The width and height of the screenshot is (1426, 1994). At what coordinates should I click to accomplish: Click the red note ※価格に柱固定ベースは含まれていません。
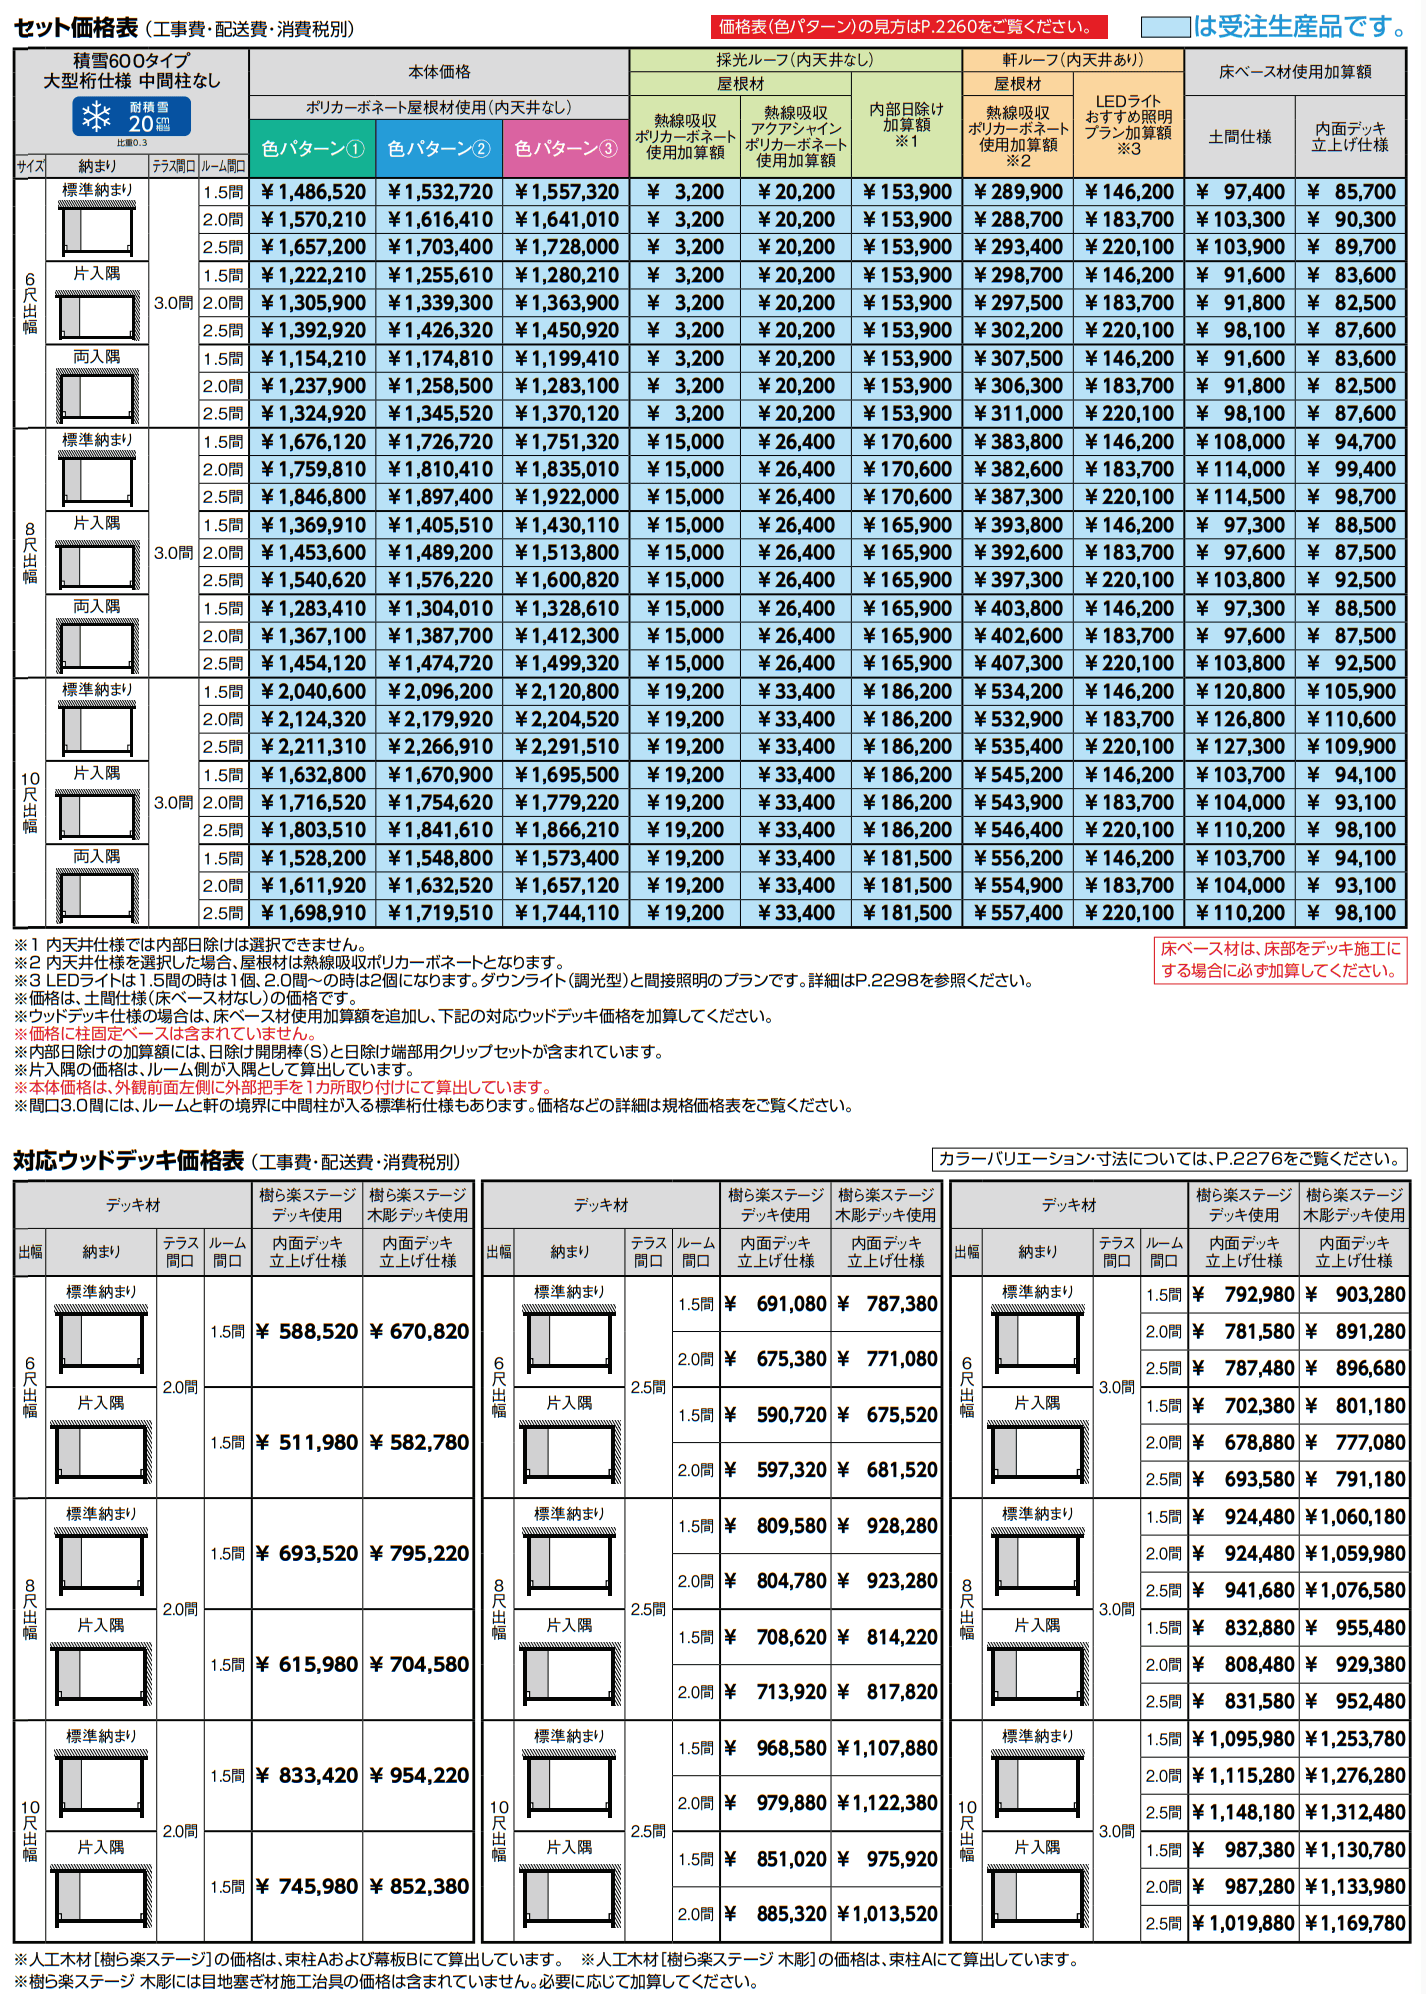pos(166,1034)
